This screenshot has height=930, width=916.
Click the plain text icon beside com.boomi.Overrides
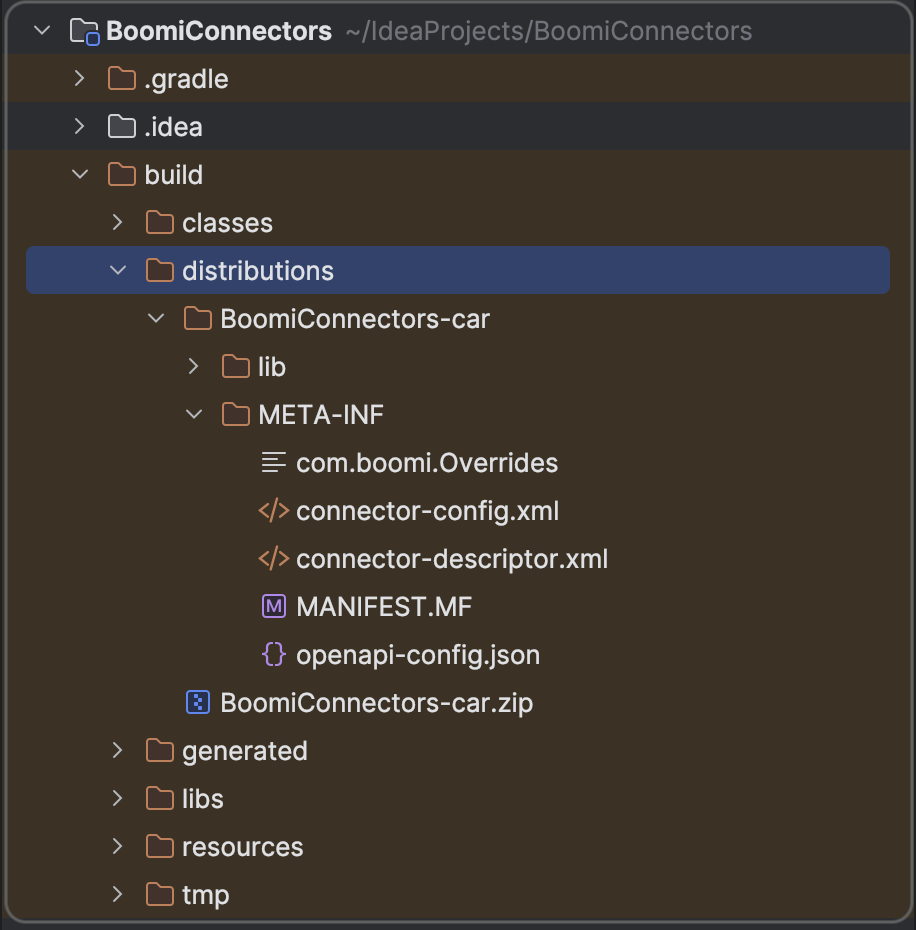tap(273, 462)
